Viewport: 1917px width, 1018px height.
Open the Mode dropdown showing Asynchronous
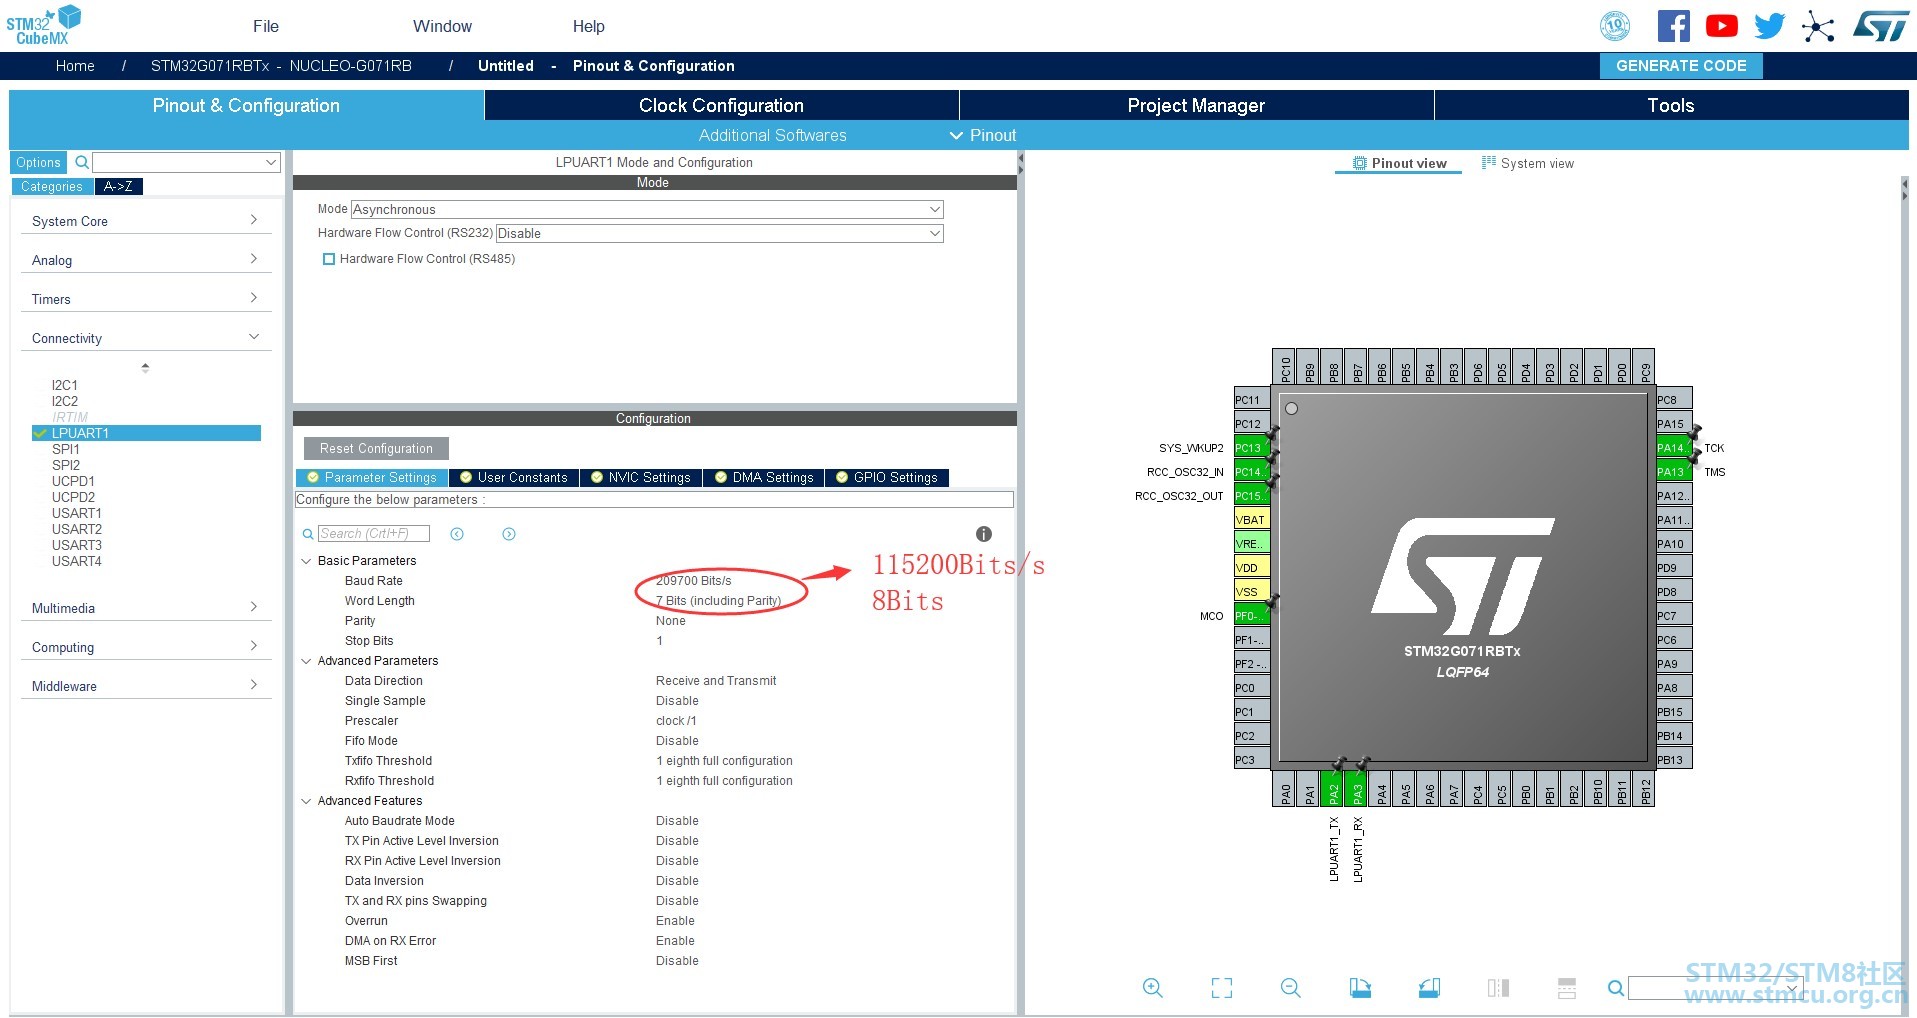pyautogui.click(x=647, y=209)
